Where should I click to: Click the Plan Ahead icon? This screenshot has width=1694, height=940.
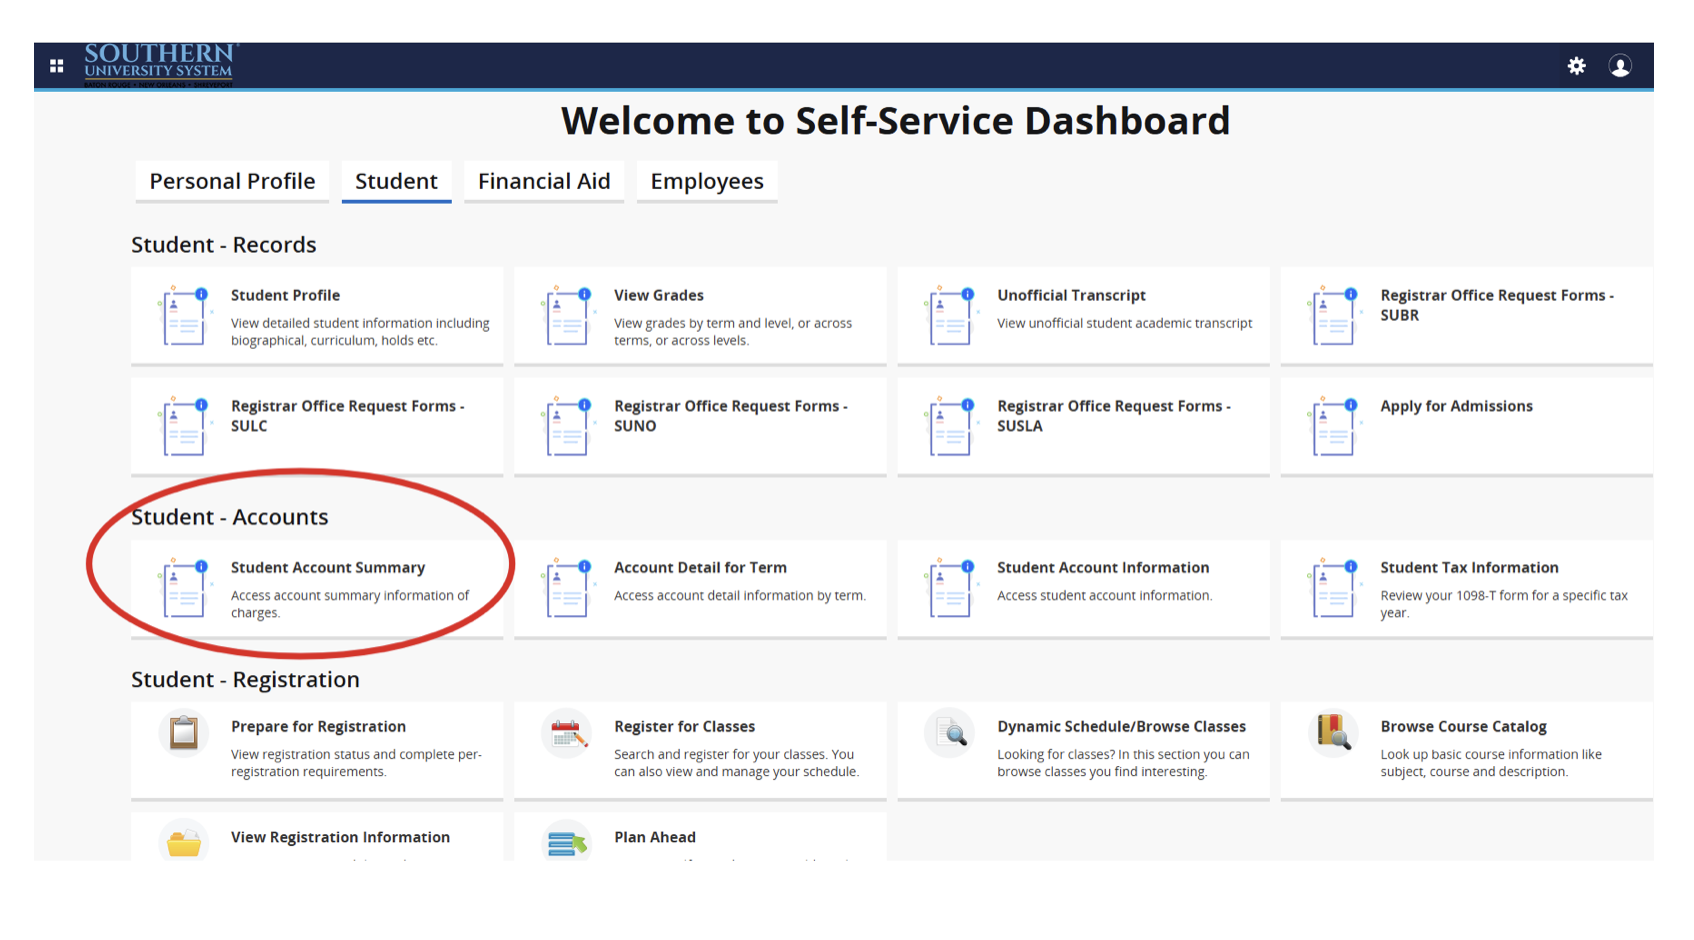click(567, 843)
